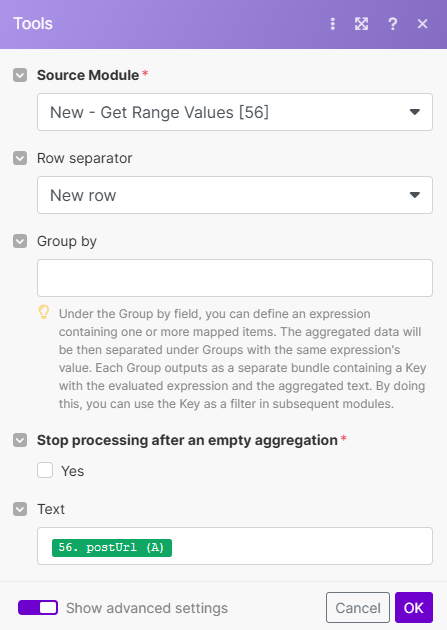Open help with the question mark icon
This screenshot has height=630, width=447.
(392, 24)
